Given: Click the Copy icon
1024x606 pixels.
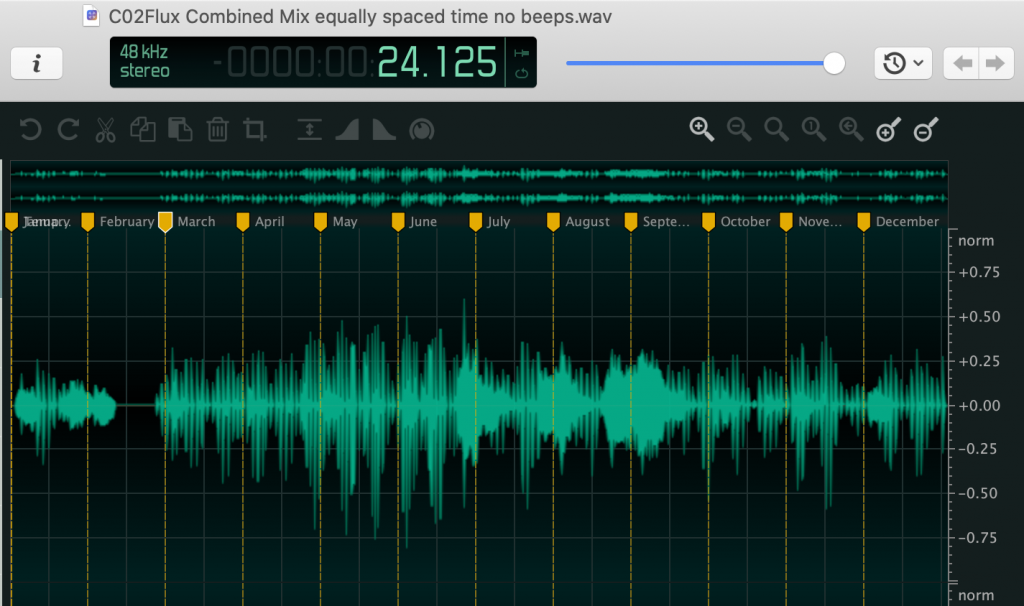Looking at the screenshot, I should pos(142,130).
